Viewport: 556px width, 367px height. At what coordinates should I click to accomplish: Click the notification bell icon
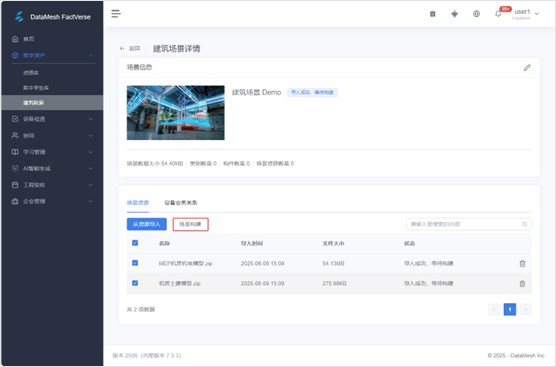[498, 14]
